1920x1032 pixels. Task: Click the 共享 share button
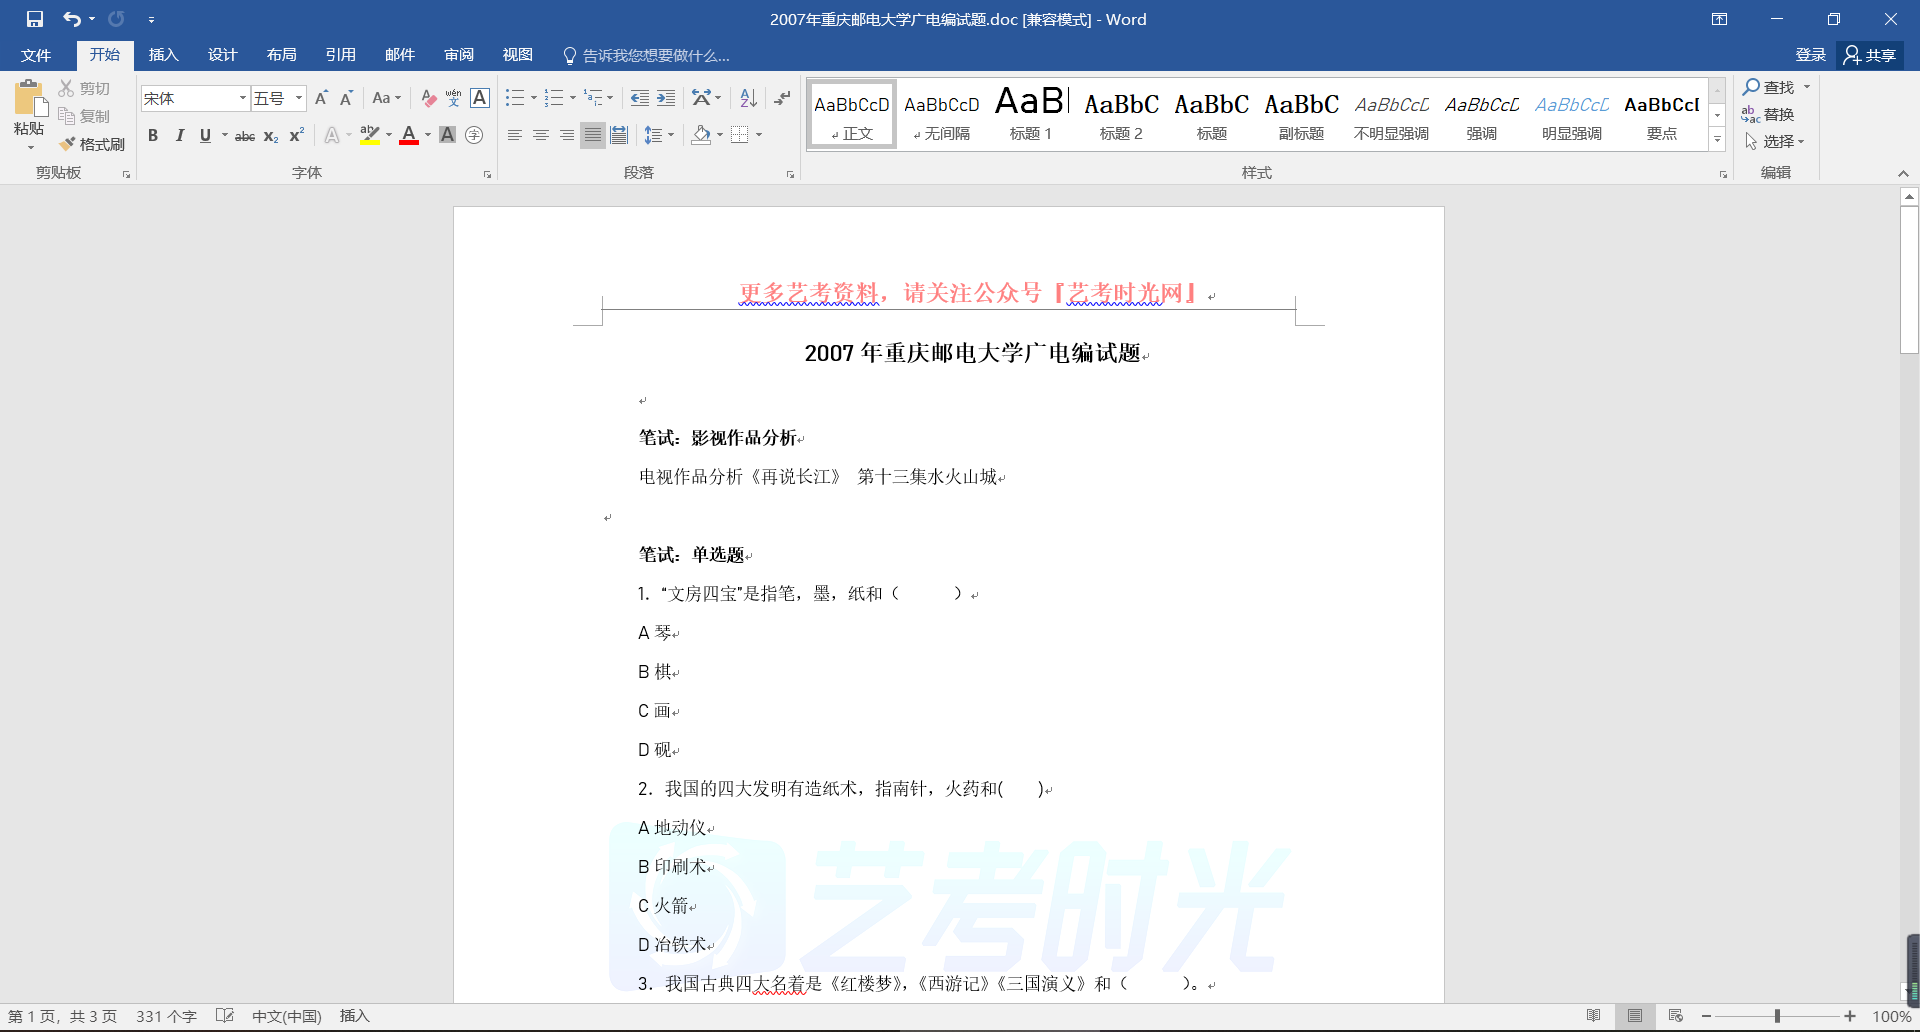pos(1870,55)
